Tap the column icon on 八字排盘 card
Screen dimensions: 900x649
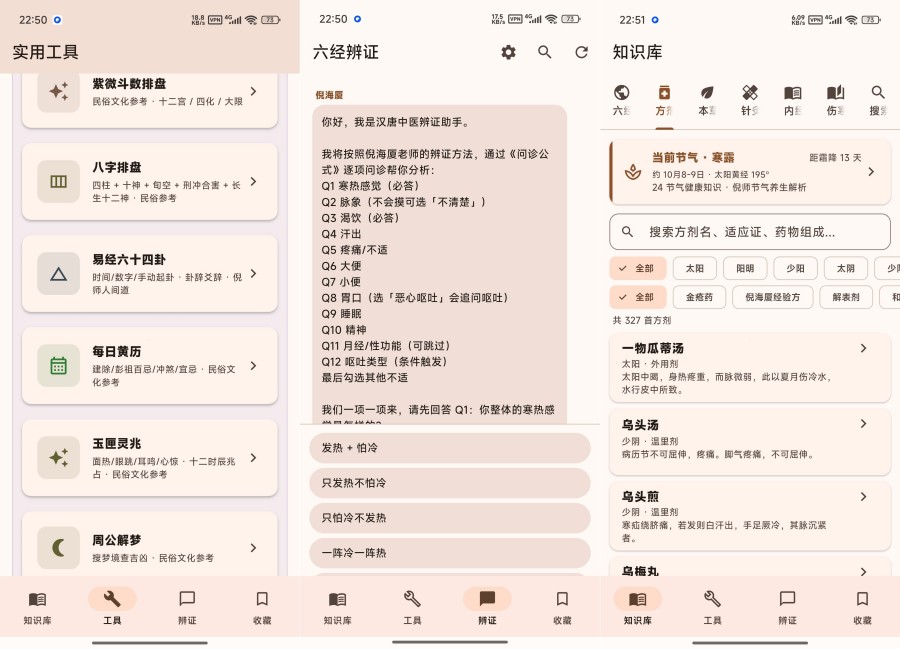pyautogui.click(x=59, y=181)
